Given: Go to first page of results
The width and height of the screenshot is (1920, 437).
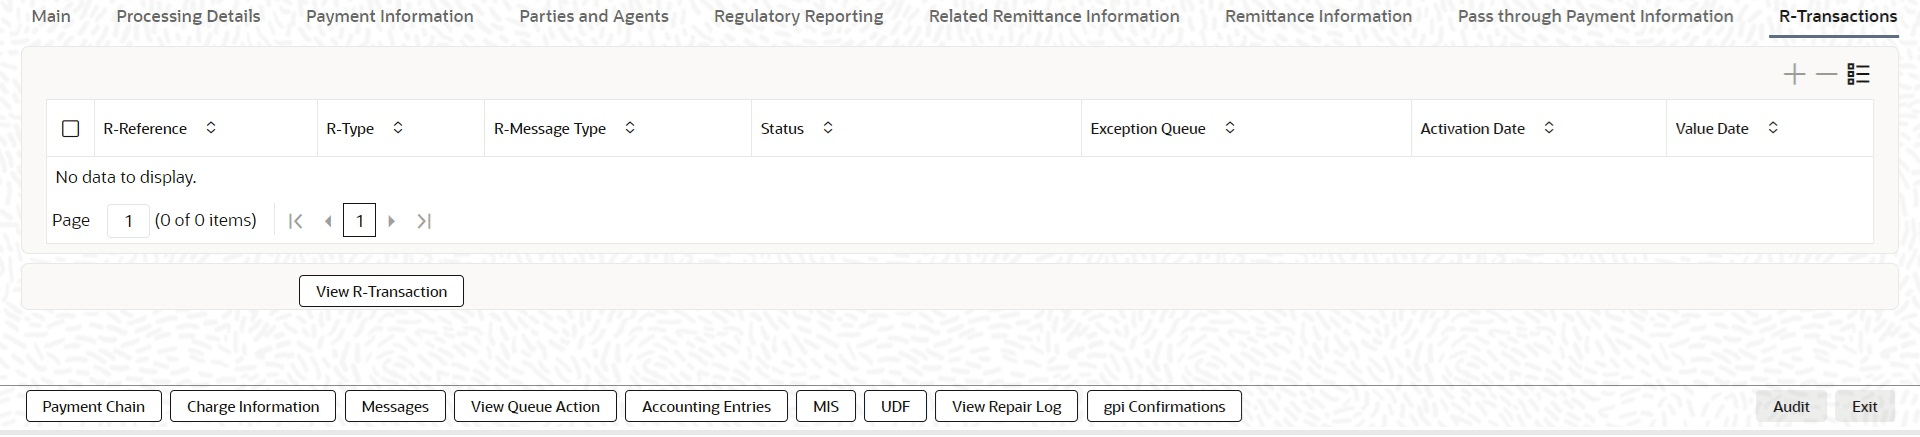Looking at the screenshot, I should tap(295, 221).
